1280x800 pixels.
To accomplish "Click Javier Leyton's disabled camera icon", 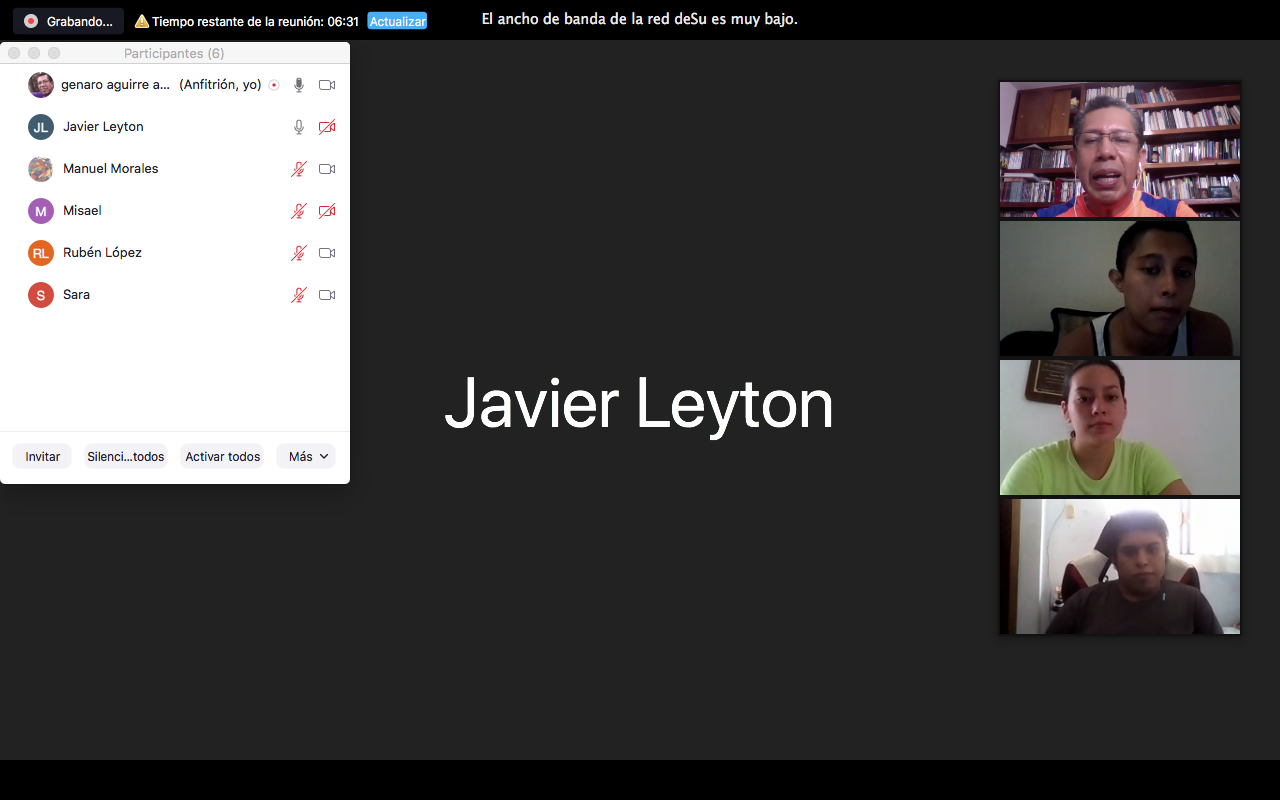I will coord(326,127).
